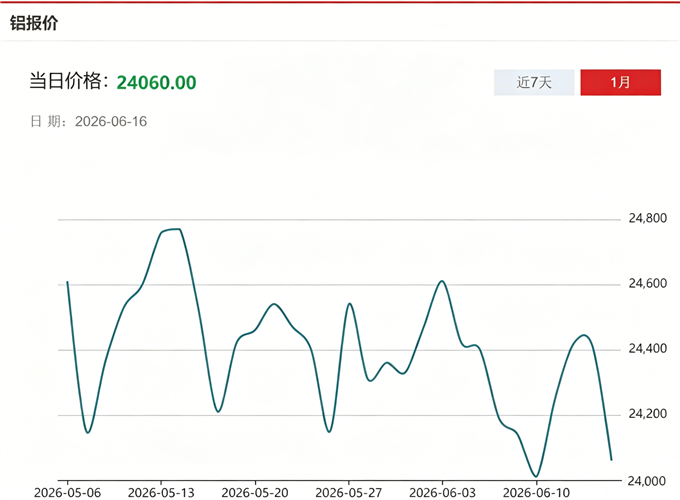680x500 pixels.
Task: Select the 2026-05-13 x-axis date label
Action: tap(161, 493)
